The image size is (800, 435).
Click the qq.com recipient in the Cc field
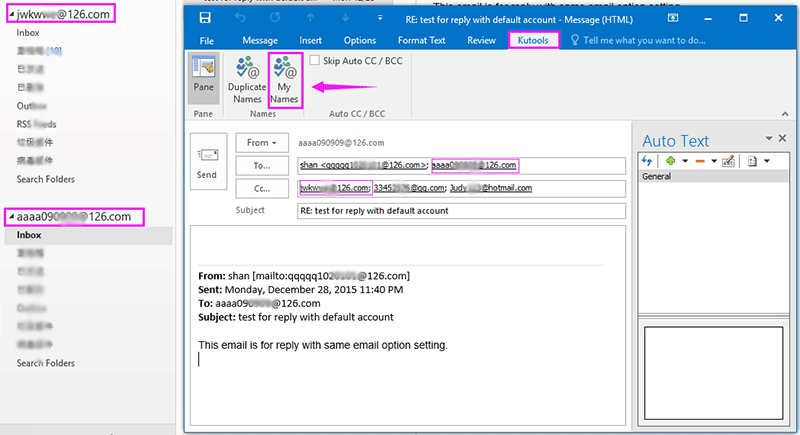coord(409,188)
